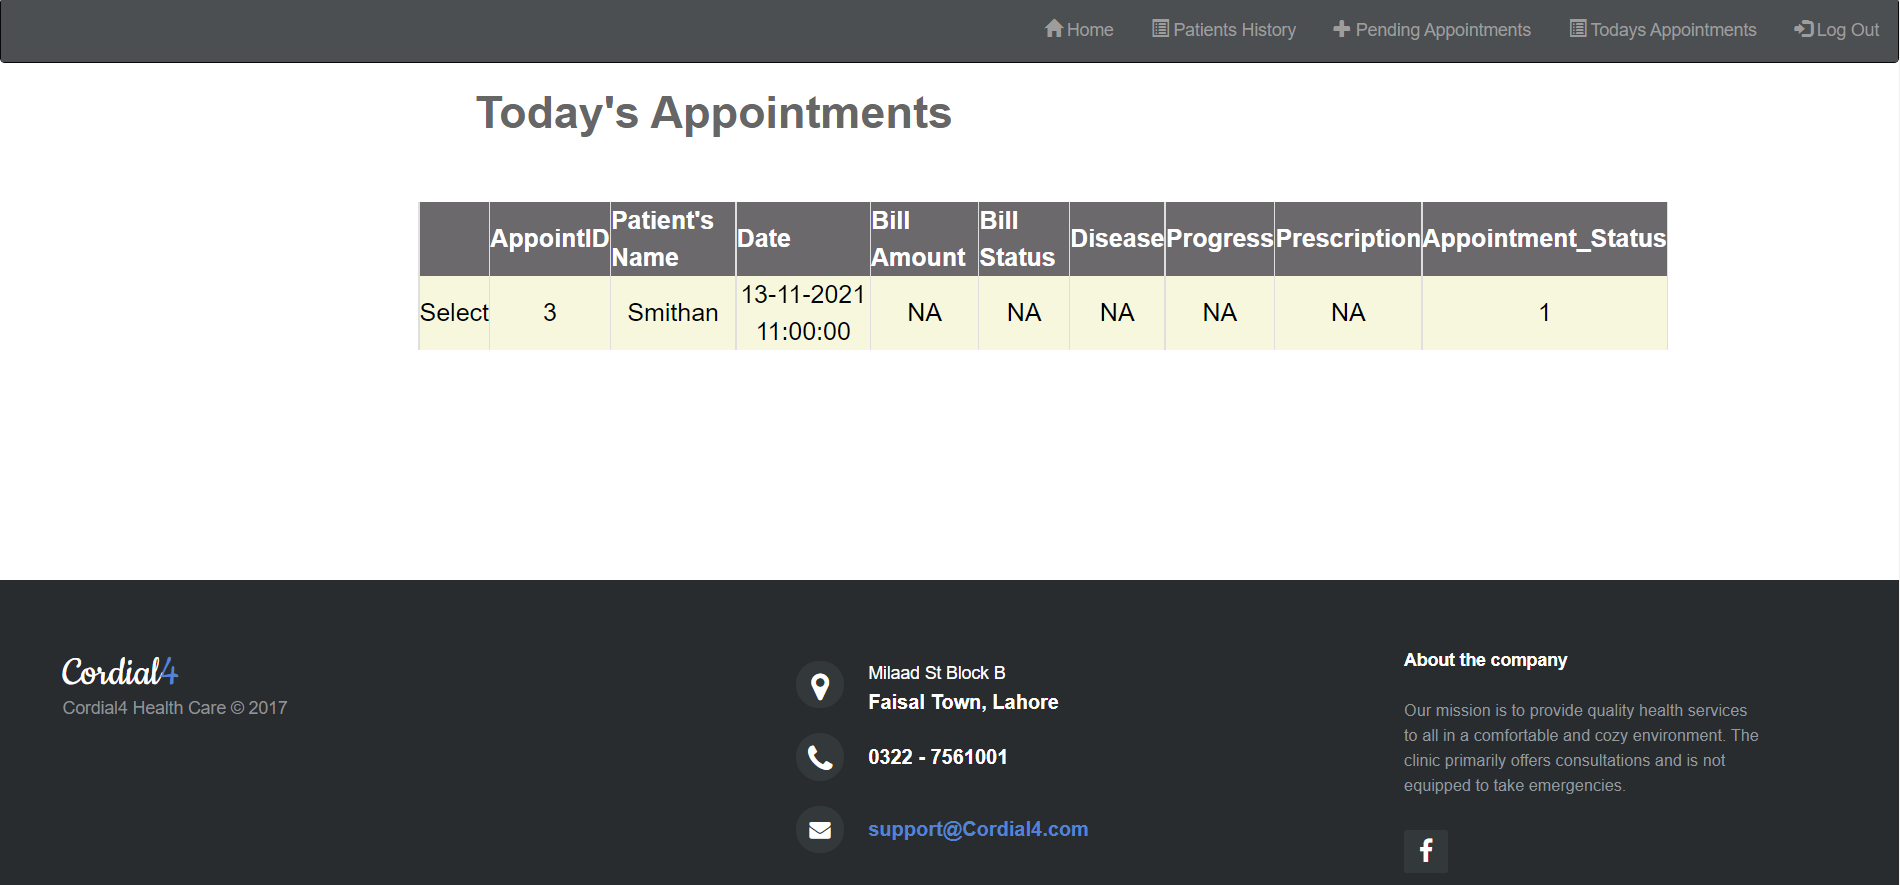The width and height of the screenshot is (1900, 885).
Task: Click the map location pin icon
Action: 820,686
